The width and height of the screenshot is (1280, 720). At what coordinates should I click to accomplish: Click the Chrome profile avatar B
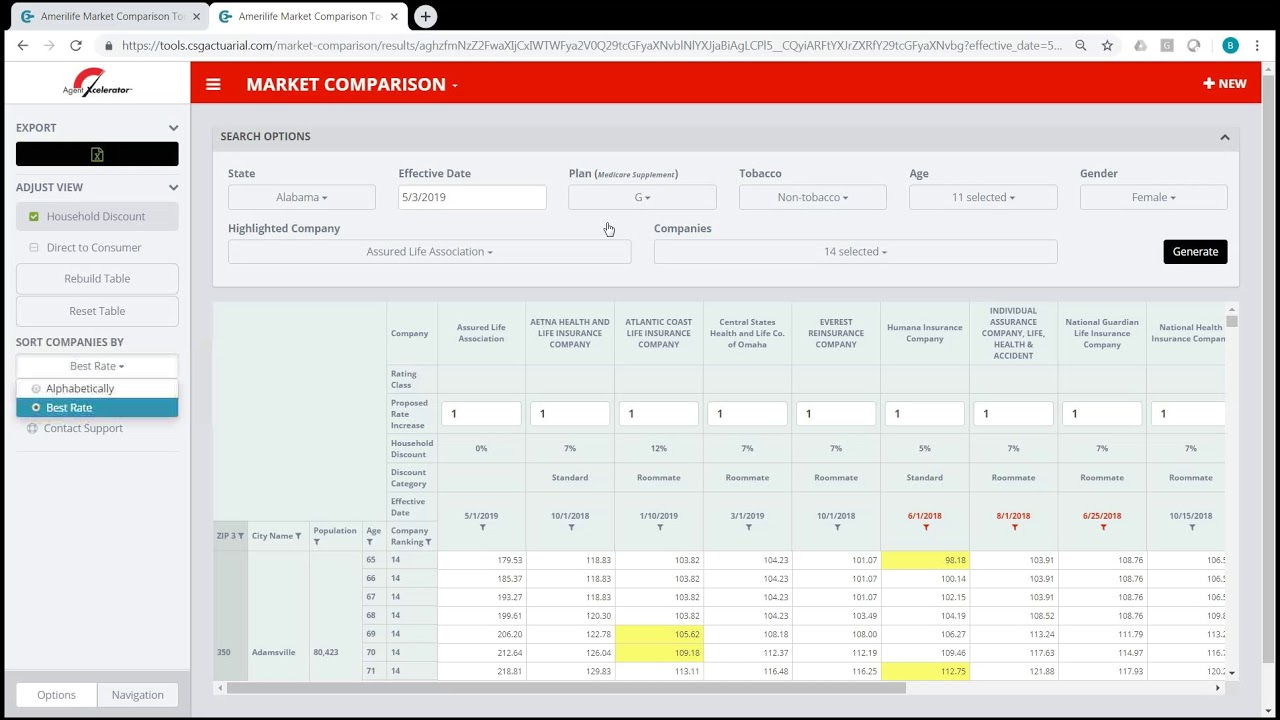pos(1230,45)
